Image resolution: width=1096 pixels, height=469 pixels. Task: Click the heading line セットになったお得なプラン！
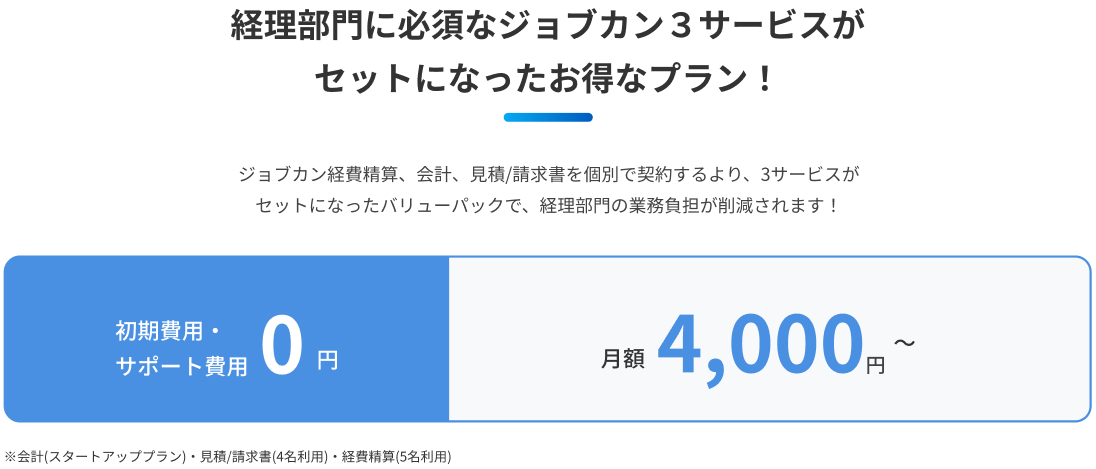pyautogui.click(x=547, y=80)
